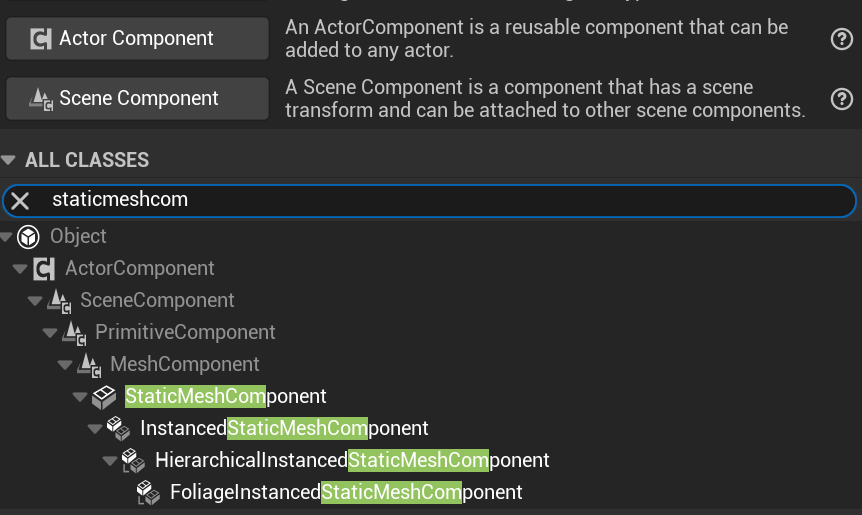
Task: Collapse the MeshComponent tree node arrow
Action: click(65, 365)
